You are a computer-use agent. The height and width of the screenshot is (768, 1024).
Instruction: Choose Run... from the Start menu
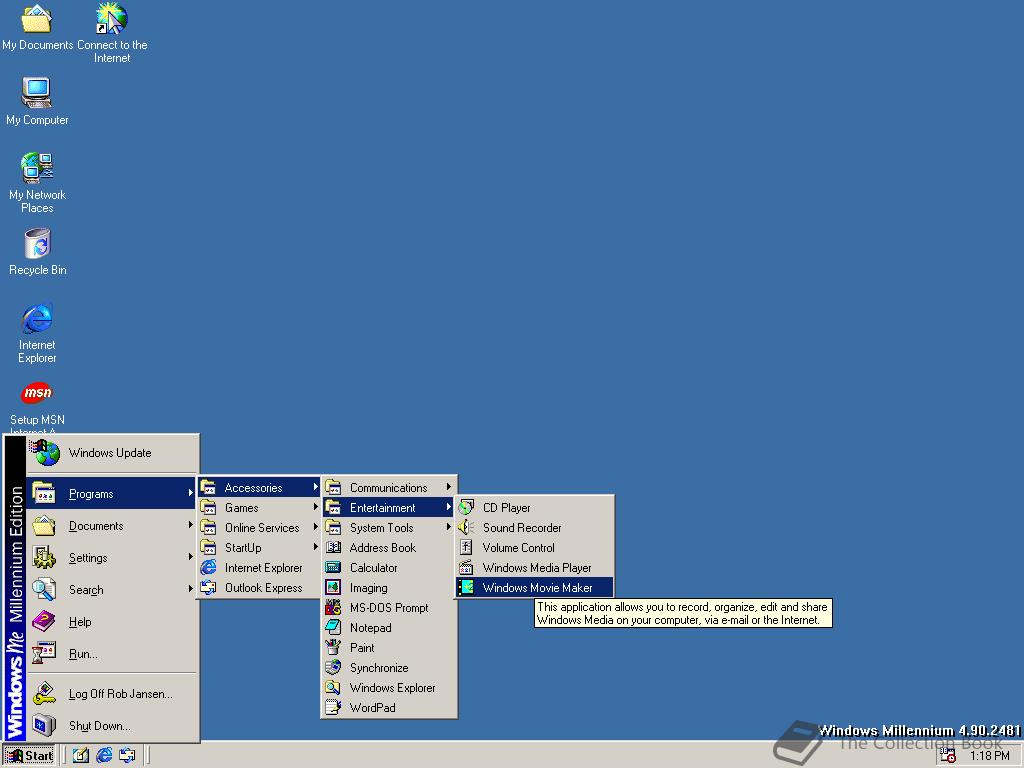tap(112, 654)
